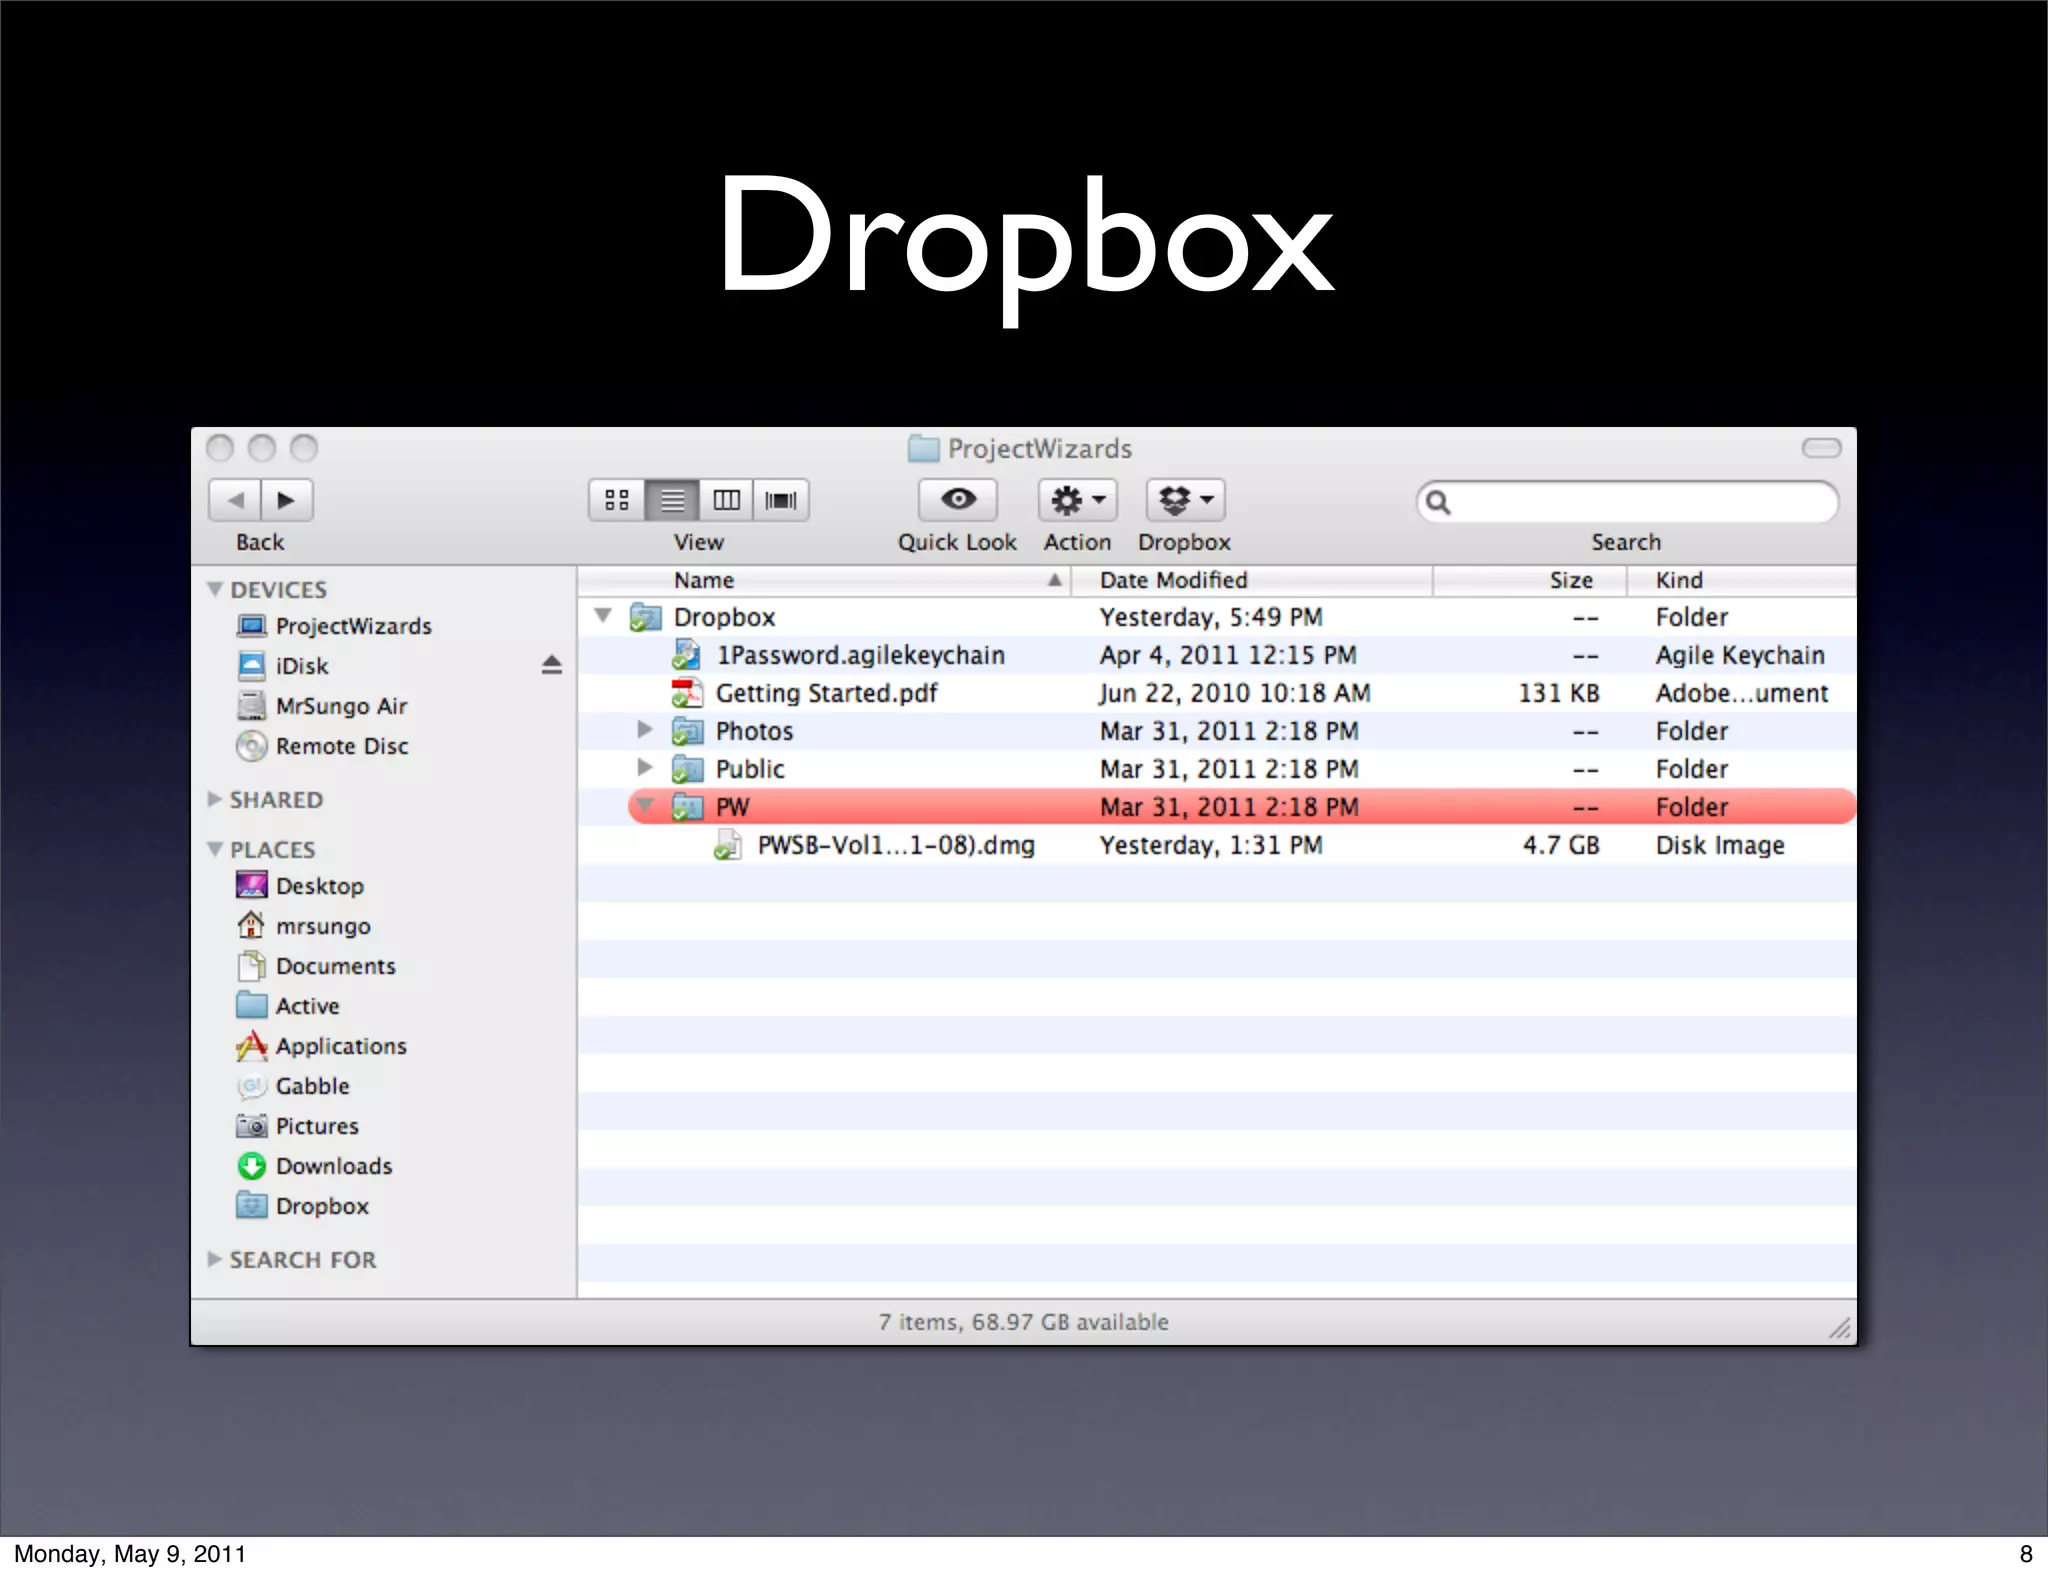Select the Public folder icon in the list
The width and height of the screenshot is (2048, 1576).
point(686,769)
